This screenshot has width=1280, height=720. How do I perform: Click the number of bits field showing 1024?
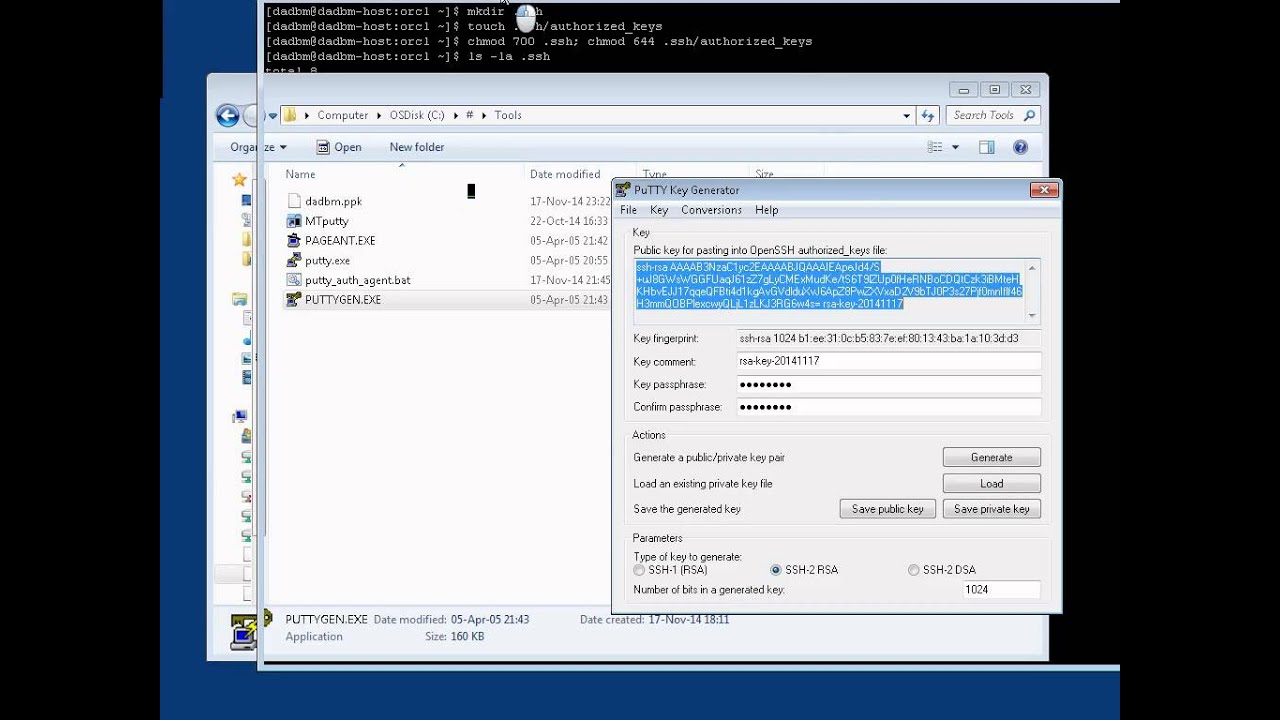coord(1001,590)
